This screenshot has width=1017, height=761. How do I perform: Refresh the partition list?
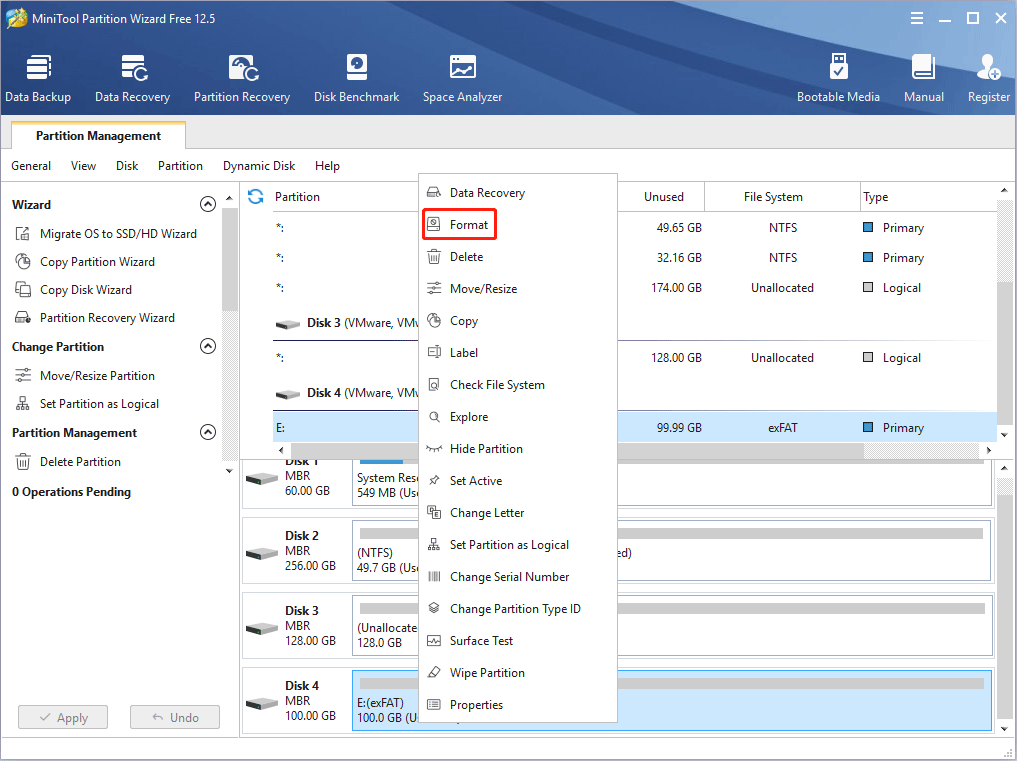[256, 197]
